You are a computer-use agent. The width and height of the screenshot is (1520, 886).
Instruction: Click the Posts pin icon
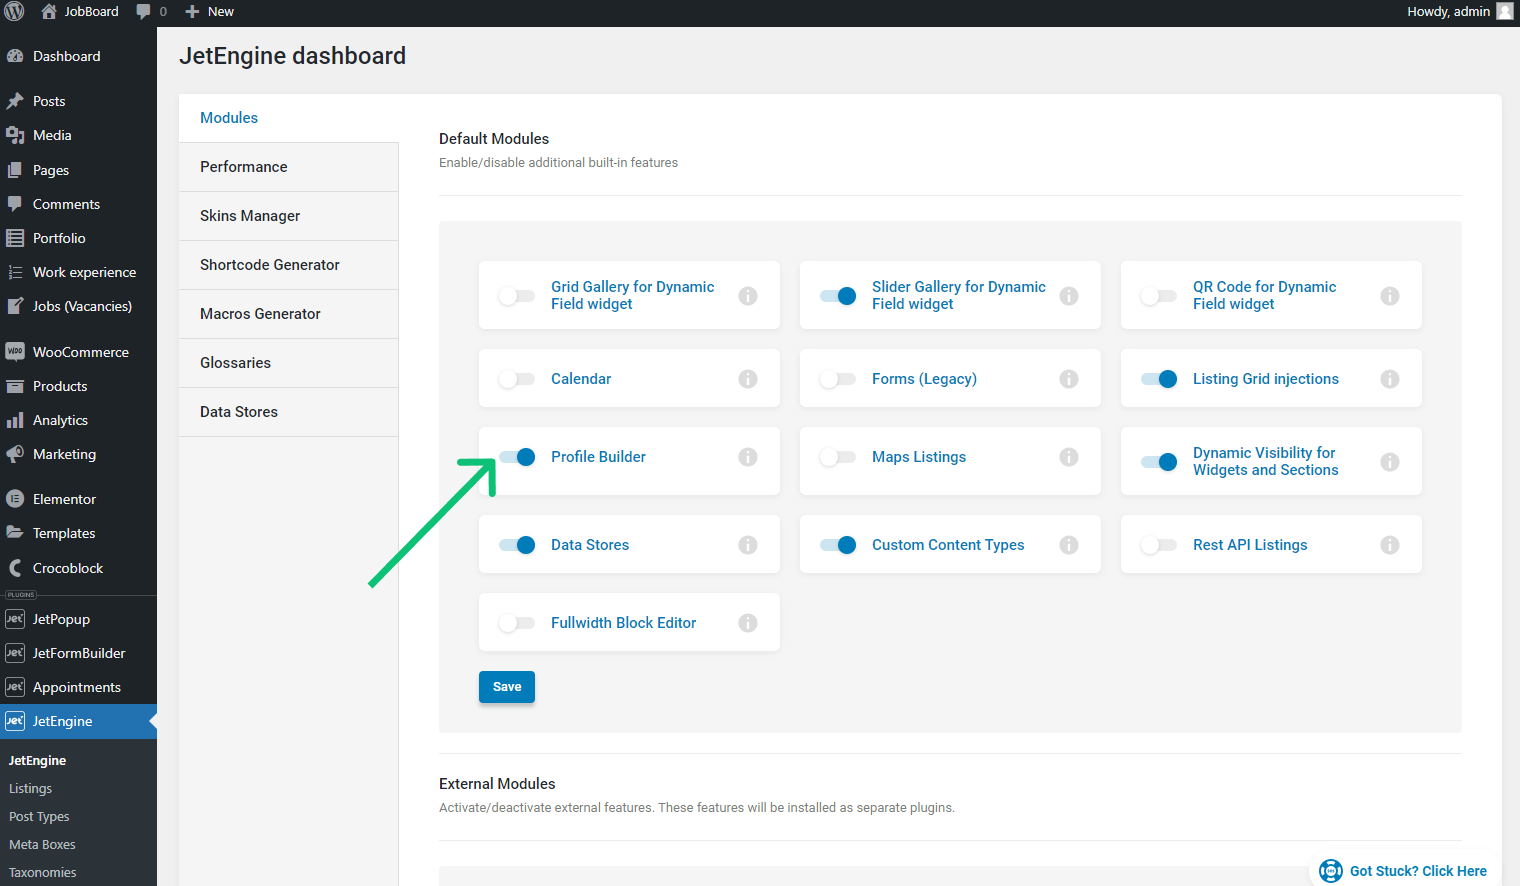click(x=15, y=101)
